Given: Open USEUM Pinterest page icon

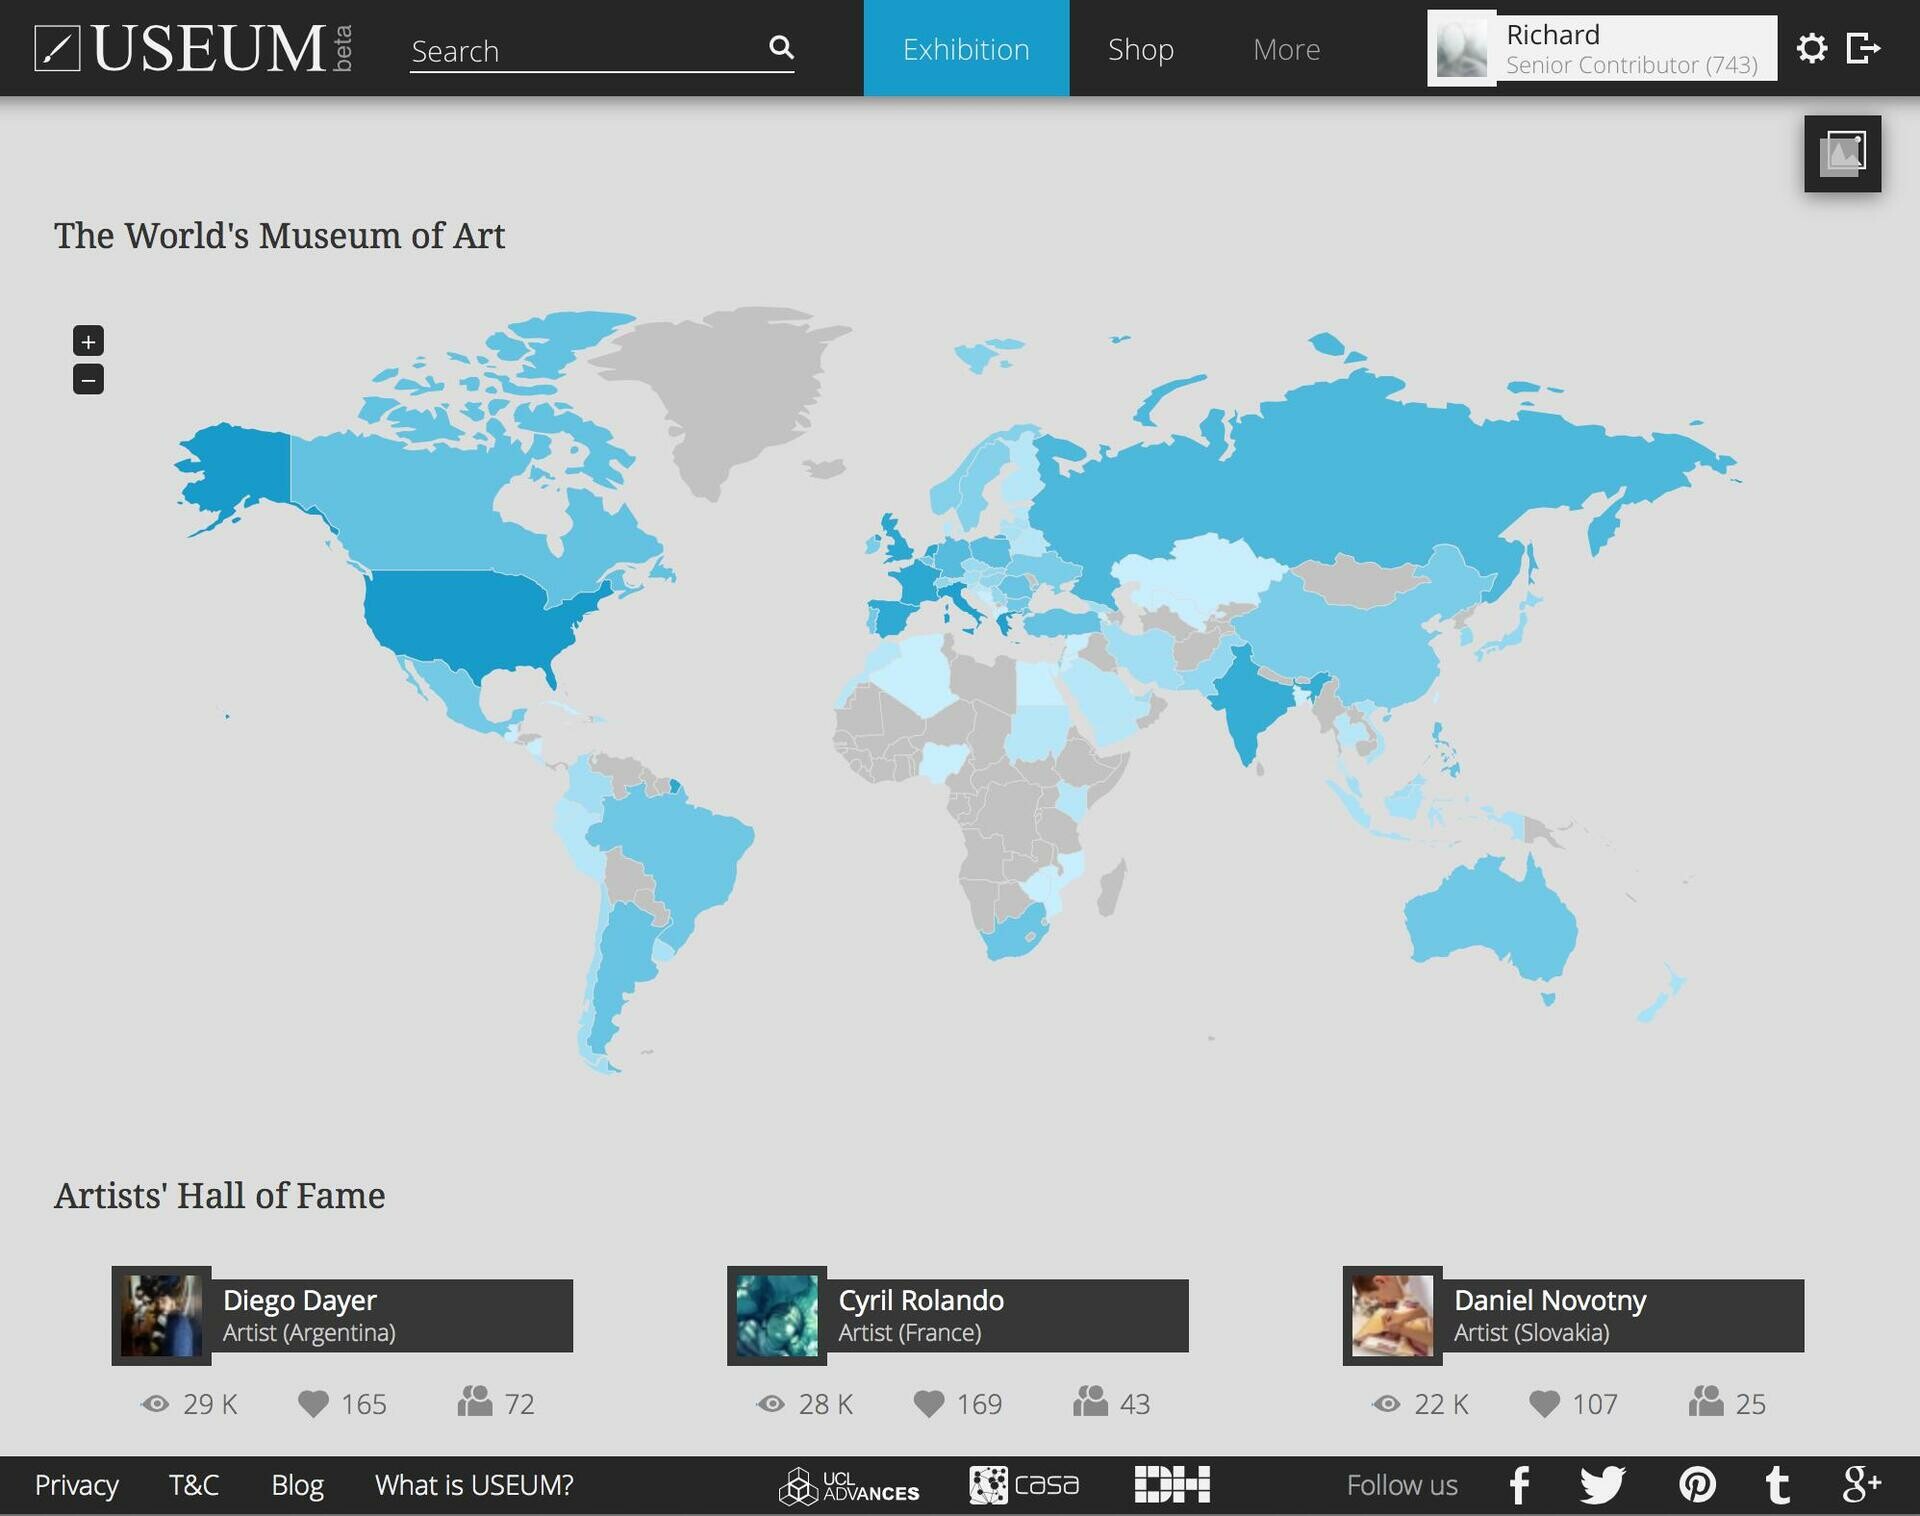Looking at the screenshot, I should tap(1697, 1485).
